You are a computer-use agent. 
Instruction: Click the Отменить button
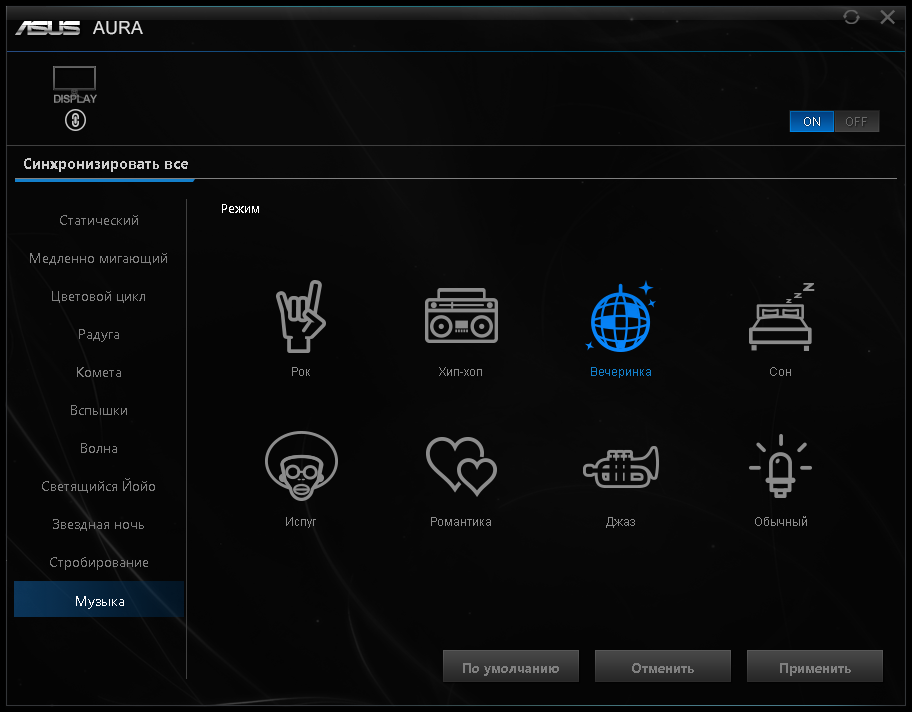(662, 666)
